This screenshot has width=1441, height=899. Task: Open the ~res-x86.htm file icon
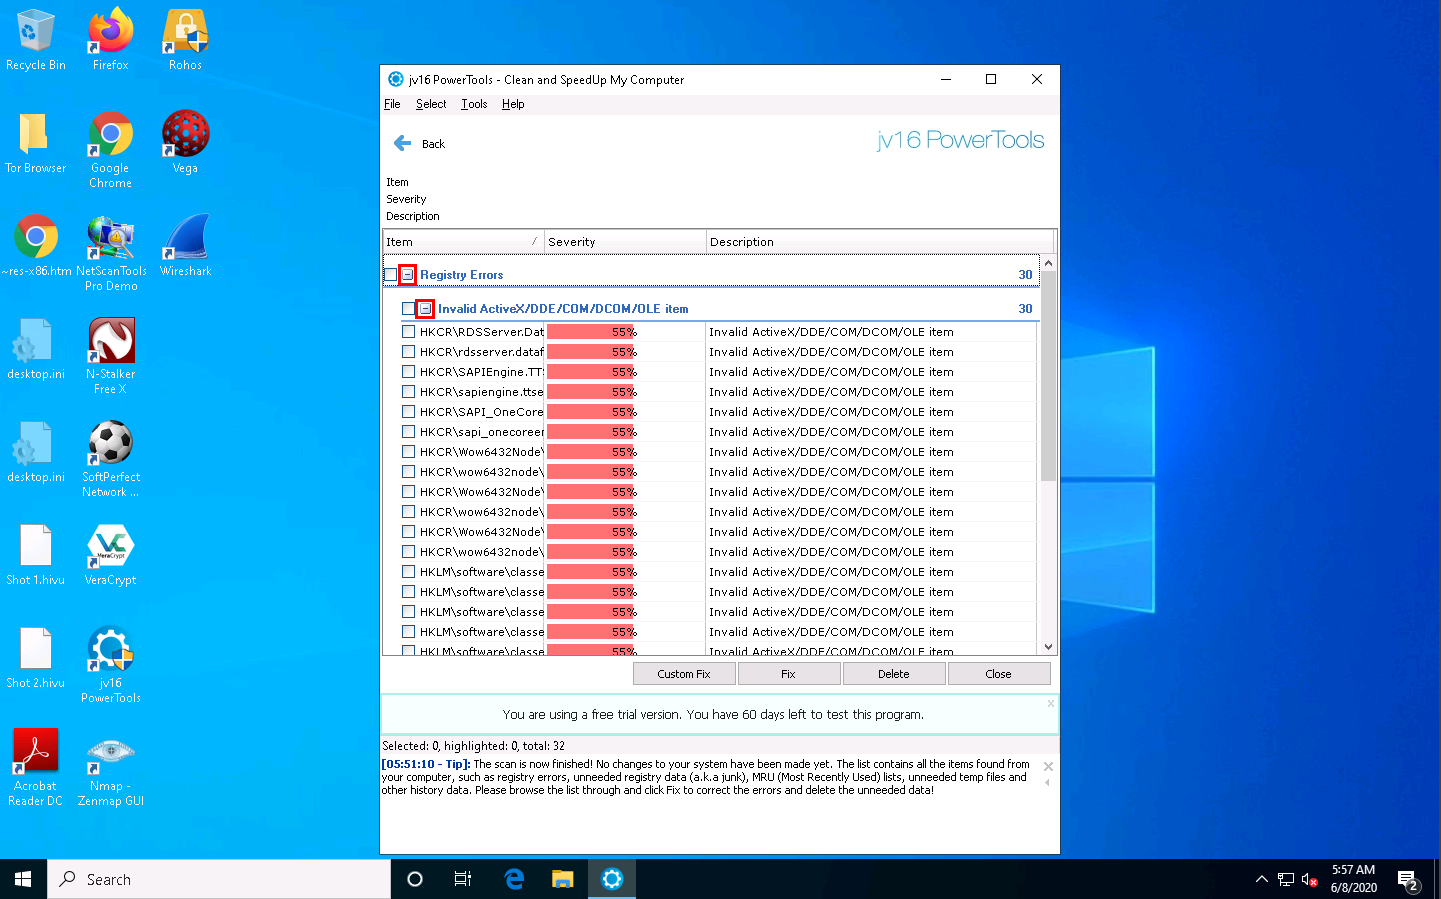pos(36,246)
